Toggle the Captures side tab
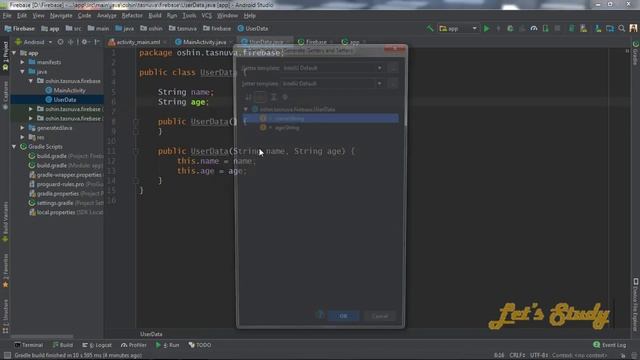This screenshot has height=360, width=640. 5,95
